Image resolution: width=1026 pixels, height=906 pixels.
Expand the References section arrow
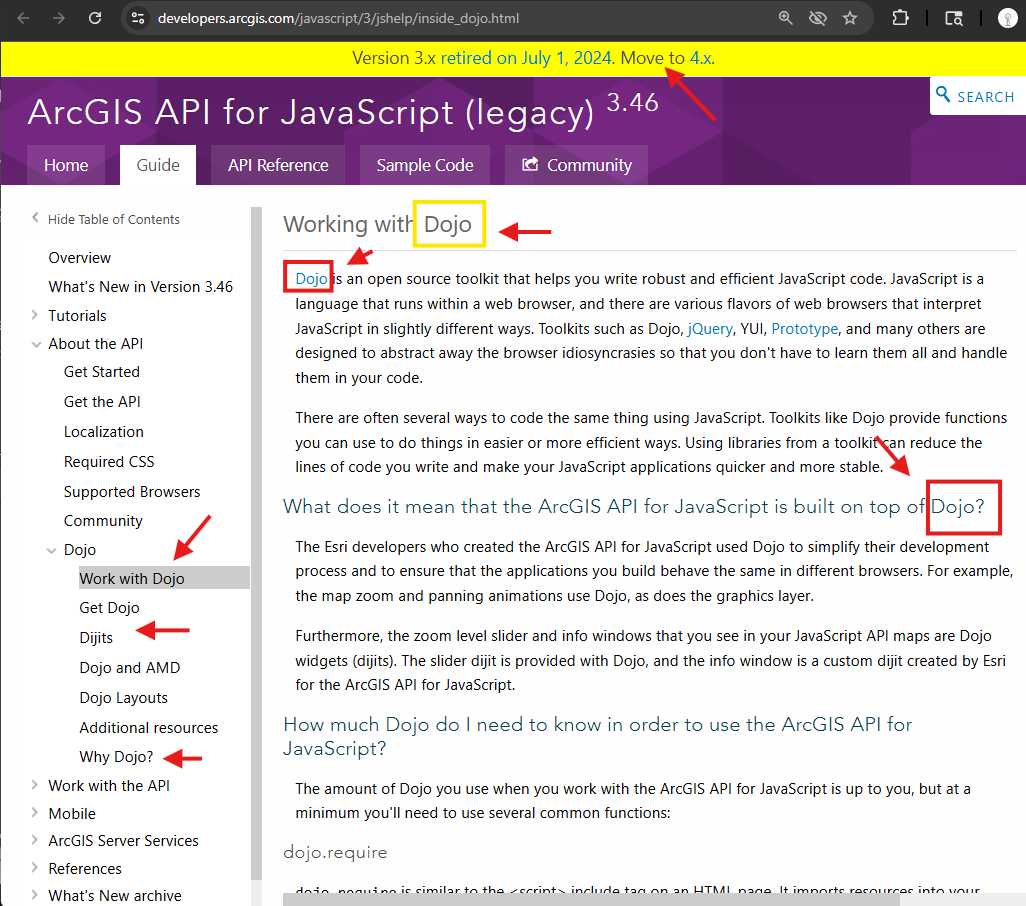[35, 867]
